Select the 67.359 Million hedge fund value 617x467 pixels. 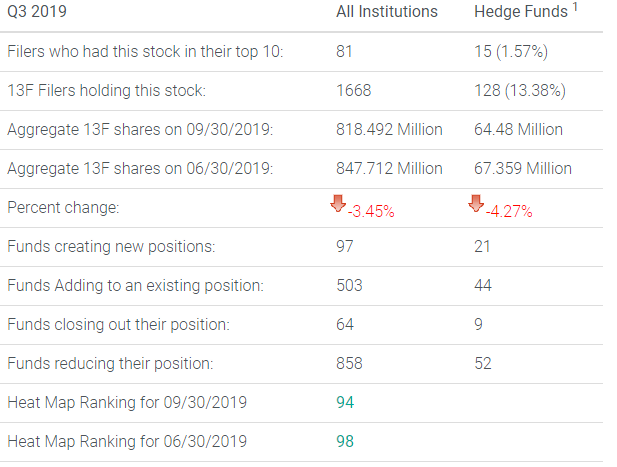pos(523,168)
